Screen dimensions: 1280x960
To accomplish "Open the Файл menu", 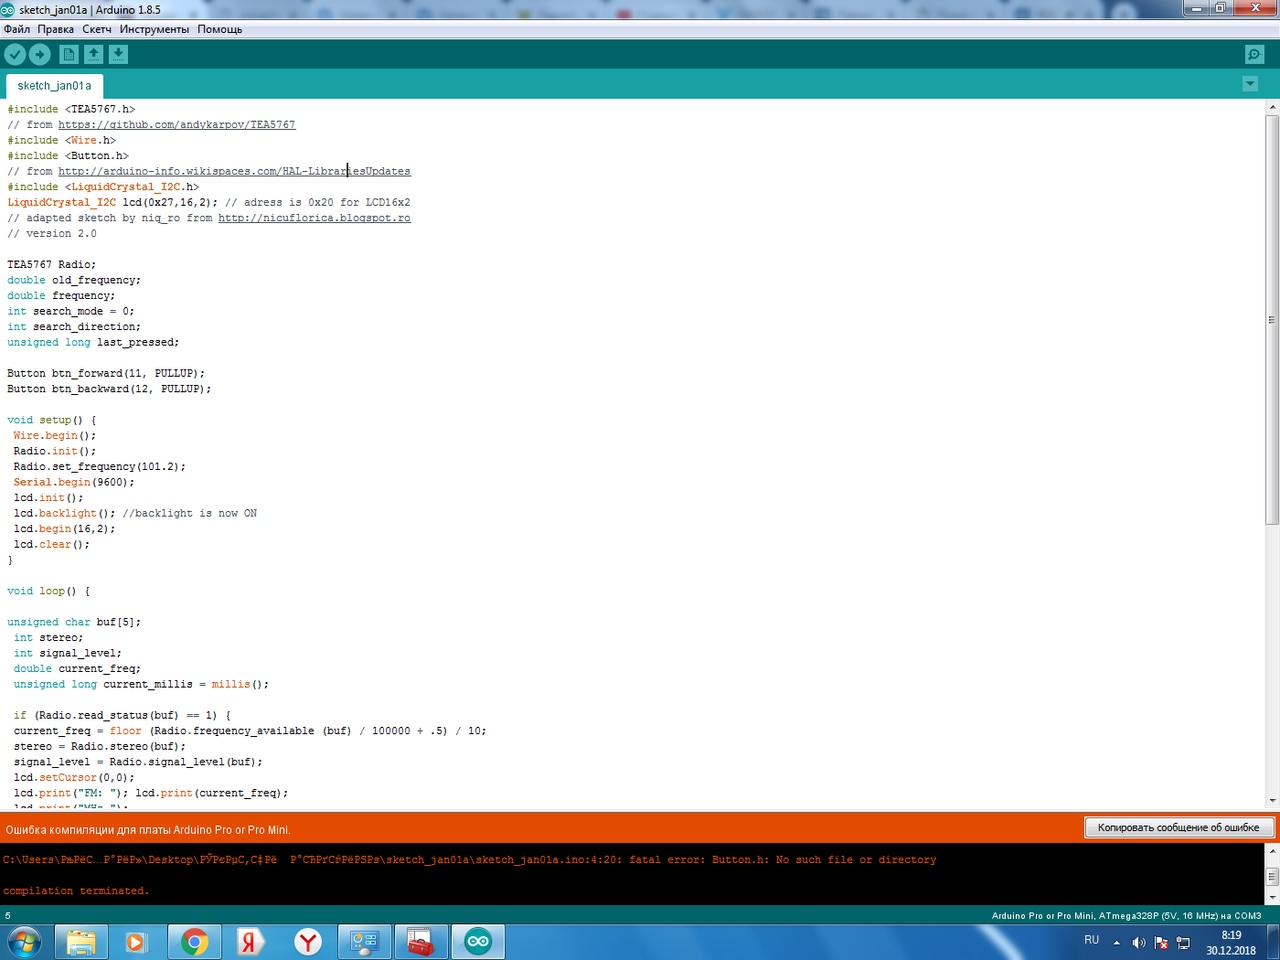I will coord(17,29).
